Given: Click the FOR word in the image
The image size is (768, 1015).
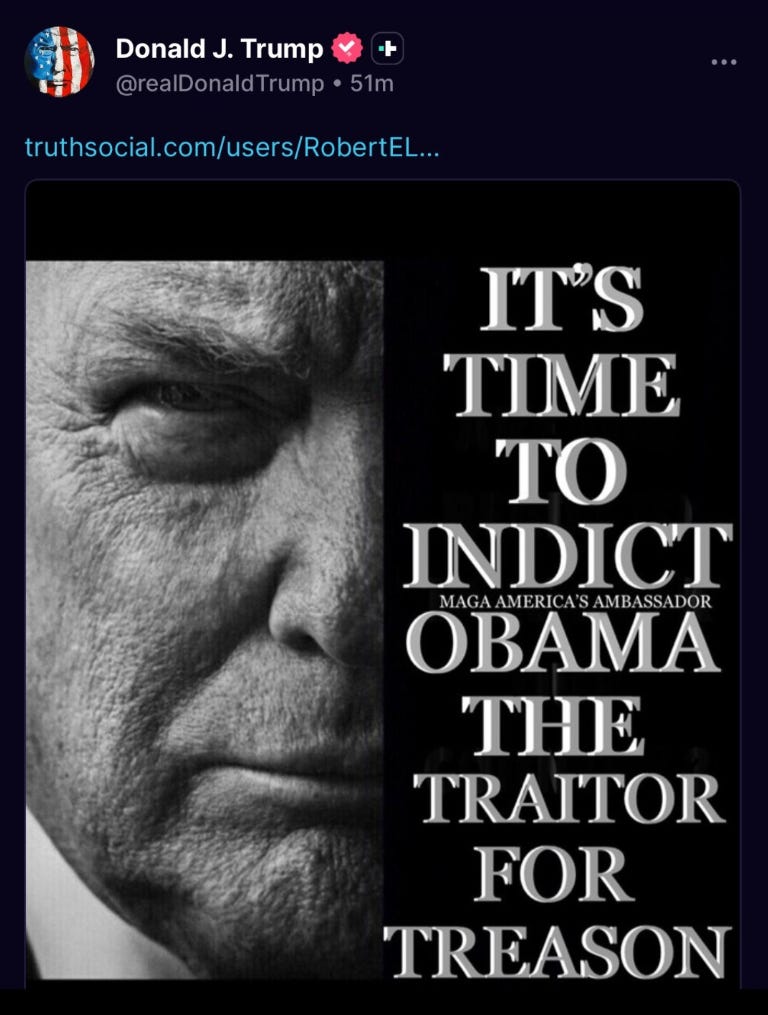Looking at the screenshot, I should click(x=554, y=875).
